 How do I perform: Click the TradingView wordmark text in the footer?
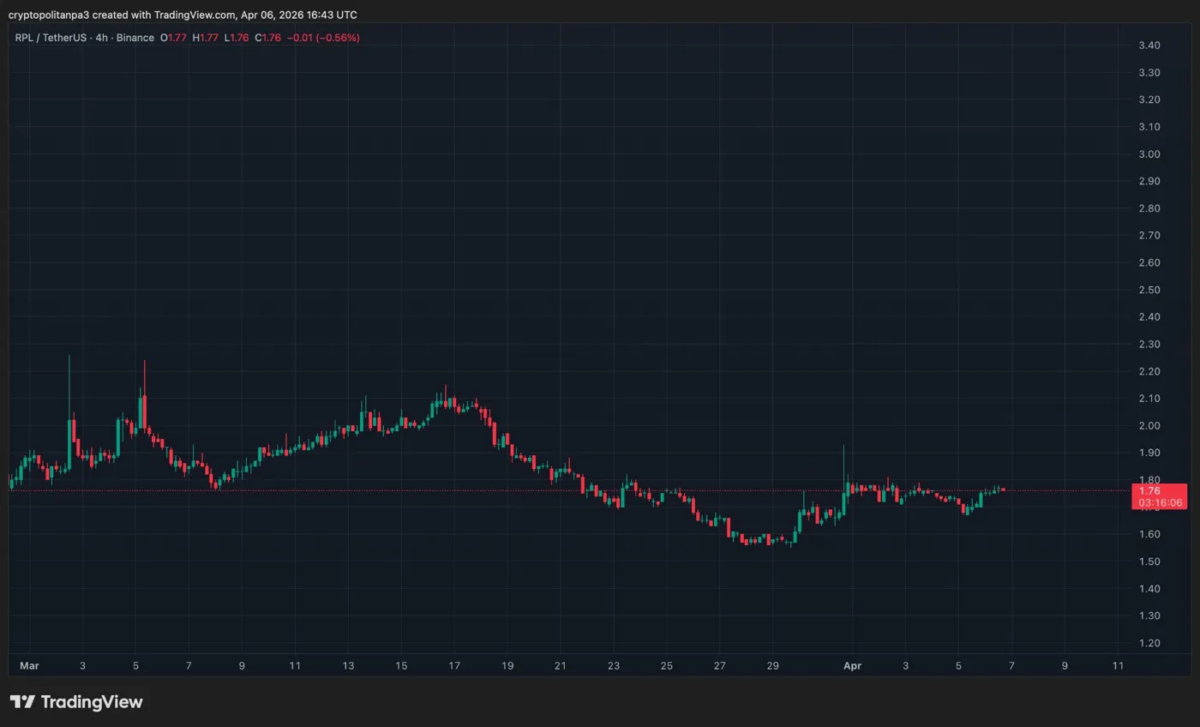coord(89,702)
